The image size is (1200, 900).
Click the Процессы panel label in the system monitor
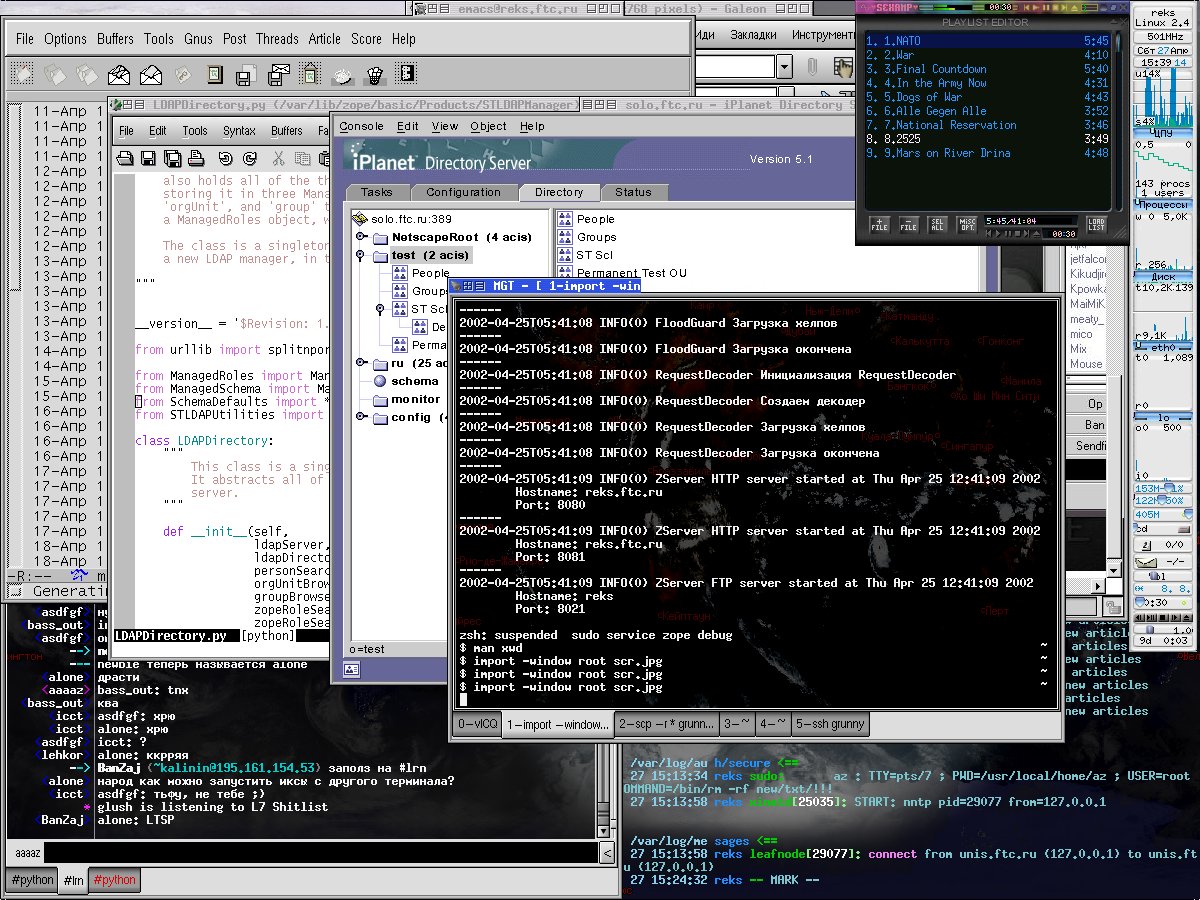pos(1161,203)
